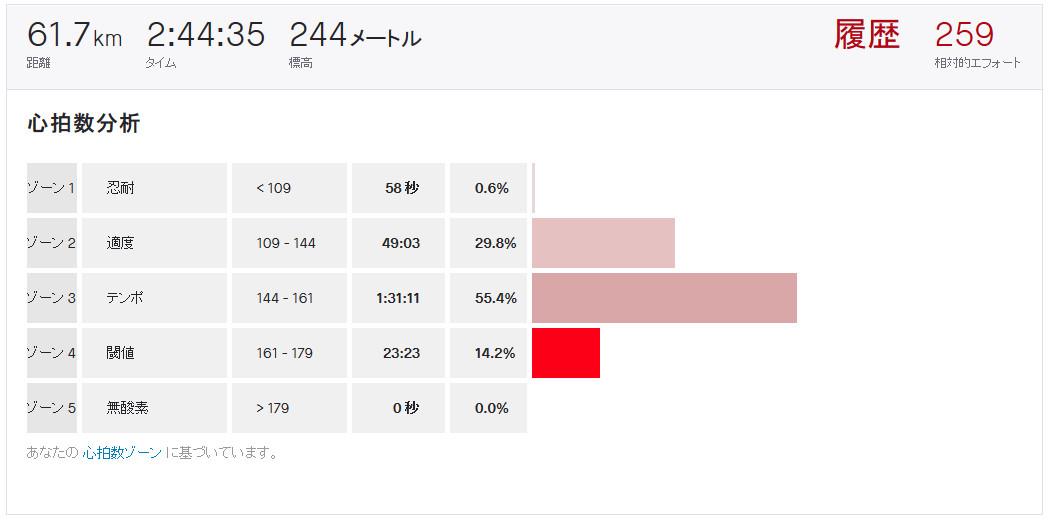Click the 49:03 time cell
Screen dimensions: 1050x522
(x=398, y=243)
